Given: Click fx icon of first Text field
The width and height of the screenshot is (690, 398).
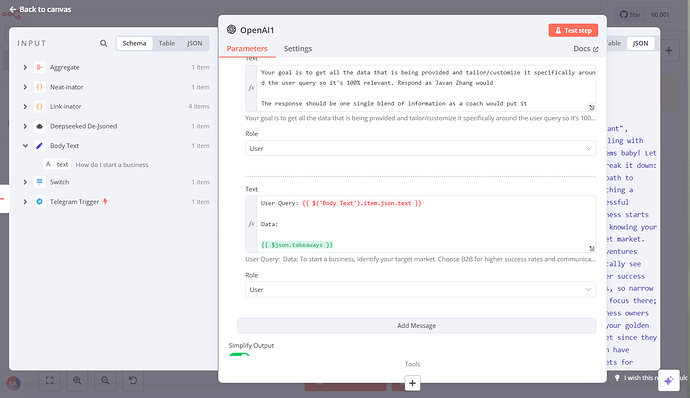Looking at the screenshot, I should point(251,88).
